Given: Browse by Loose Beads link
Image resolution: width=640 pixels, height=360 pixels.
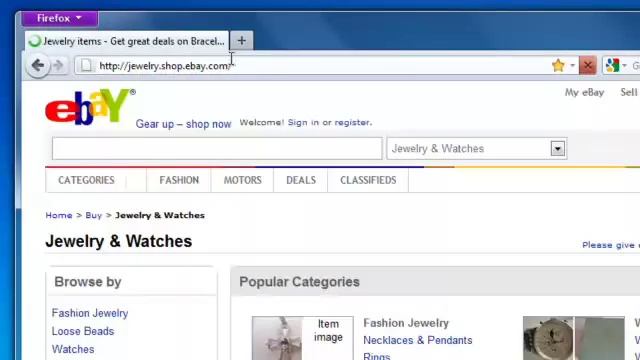Looking at the screenshot, I should coord(83,331).
